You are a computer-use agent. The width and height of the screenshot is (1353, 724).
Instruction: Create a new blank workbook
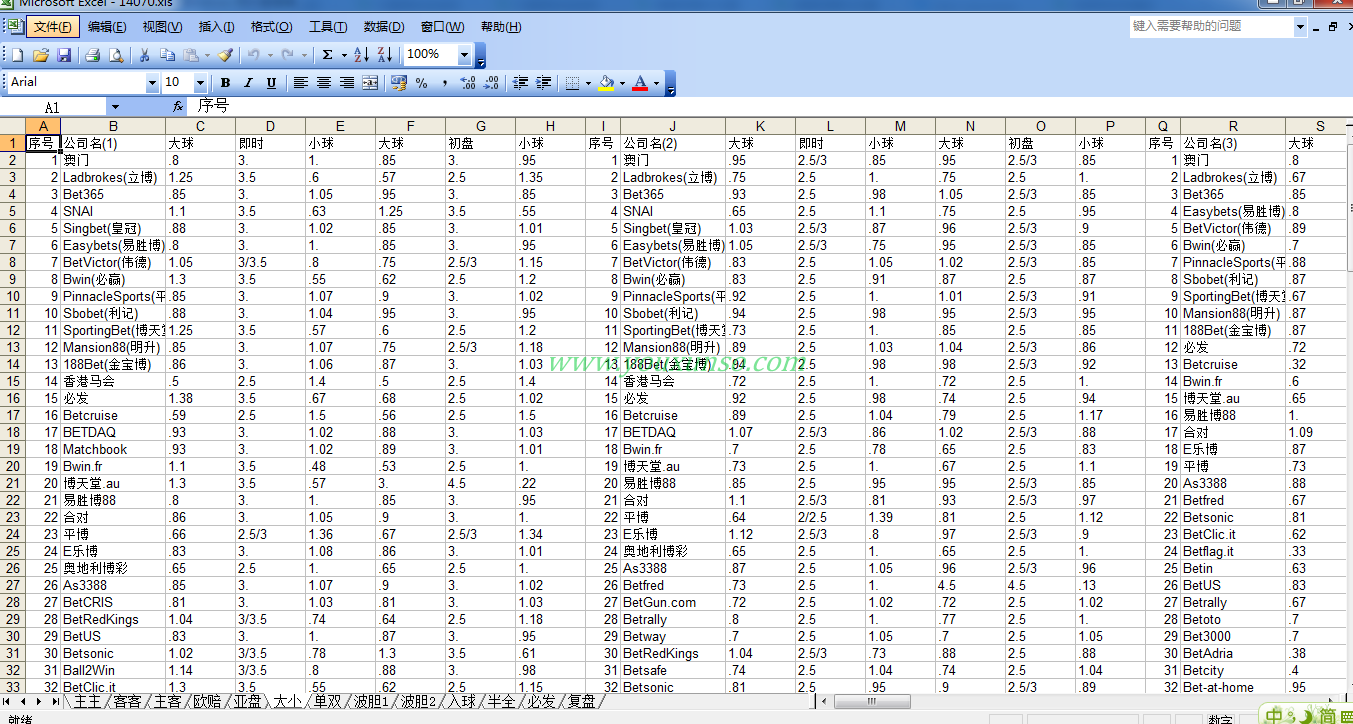[x=17, y=54]
